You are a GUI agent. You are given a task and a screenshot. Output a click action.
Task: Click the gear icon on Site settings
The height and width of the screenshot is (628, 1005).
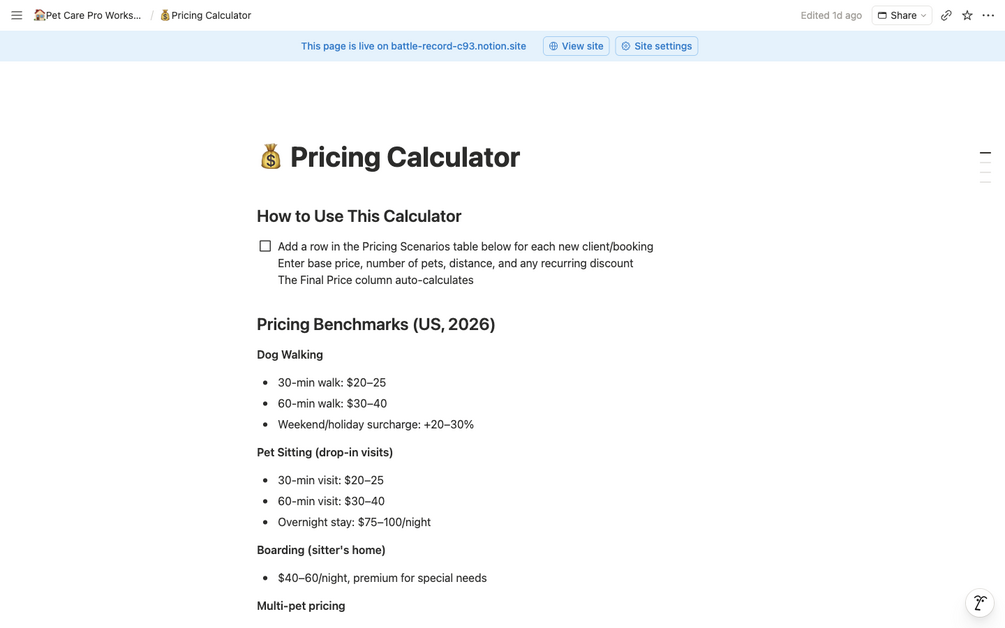click(x=626, y=46)
